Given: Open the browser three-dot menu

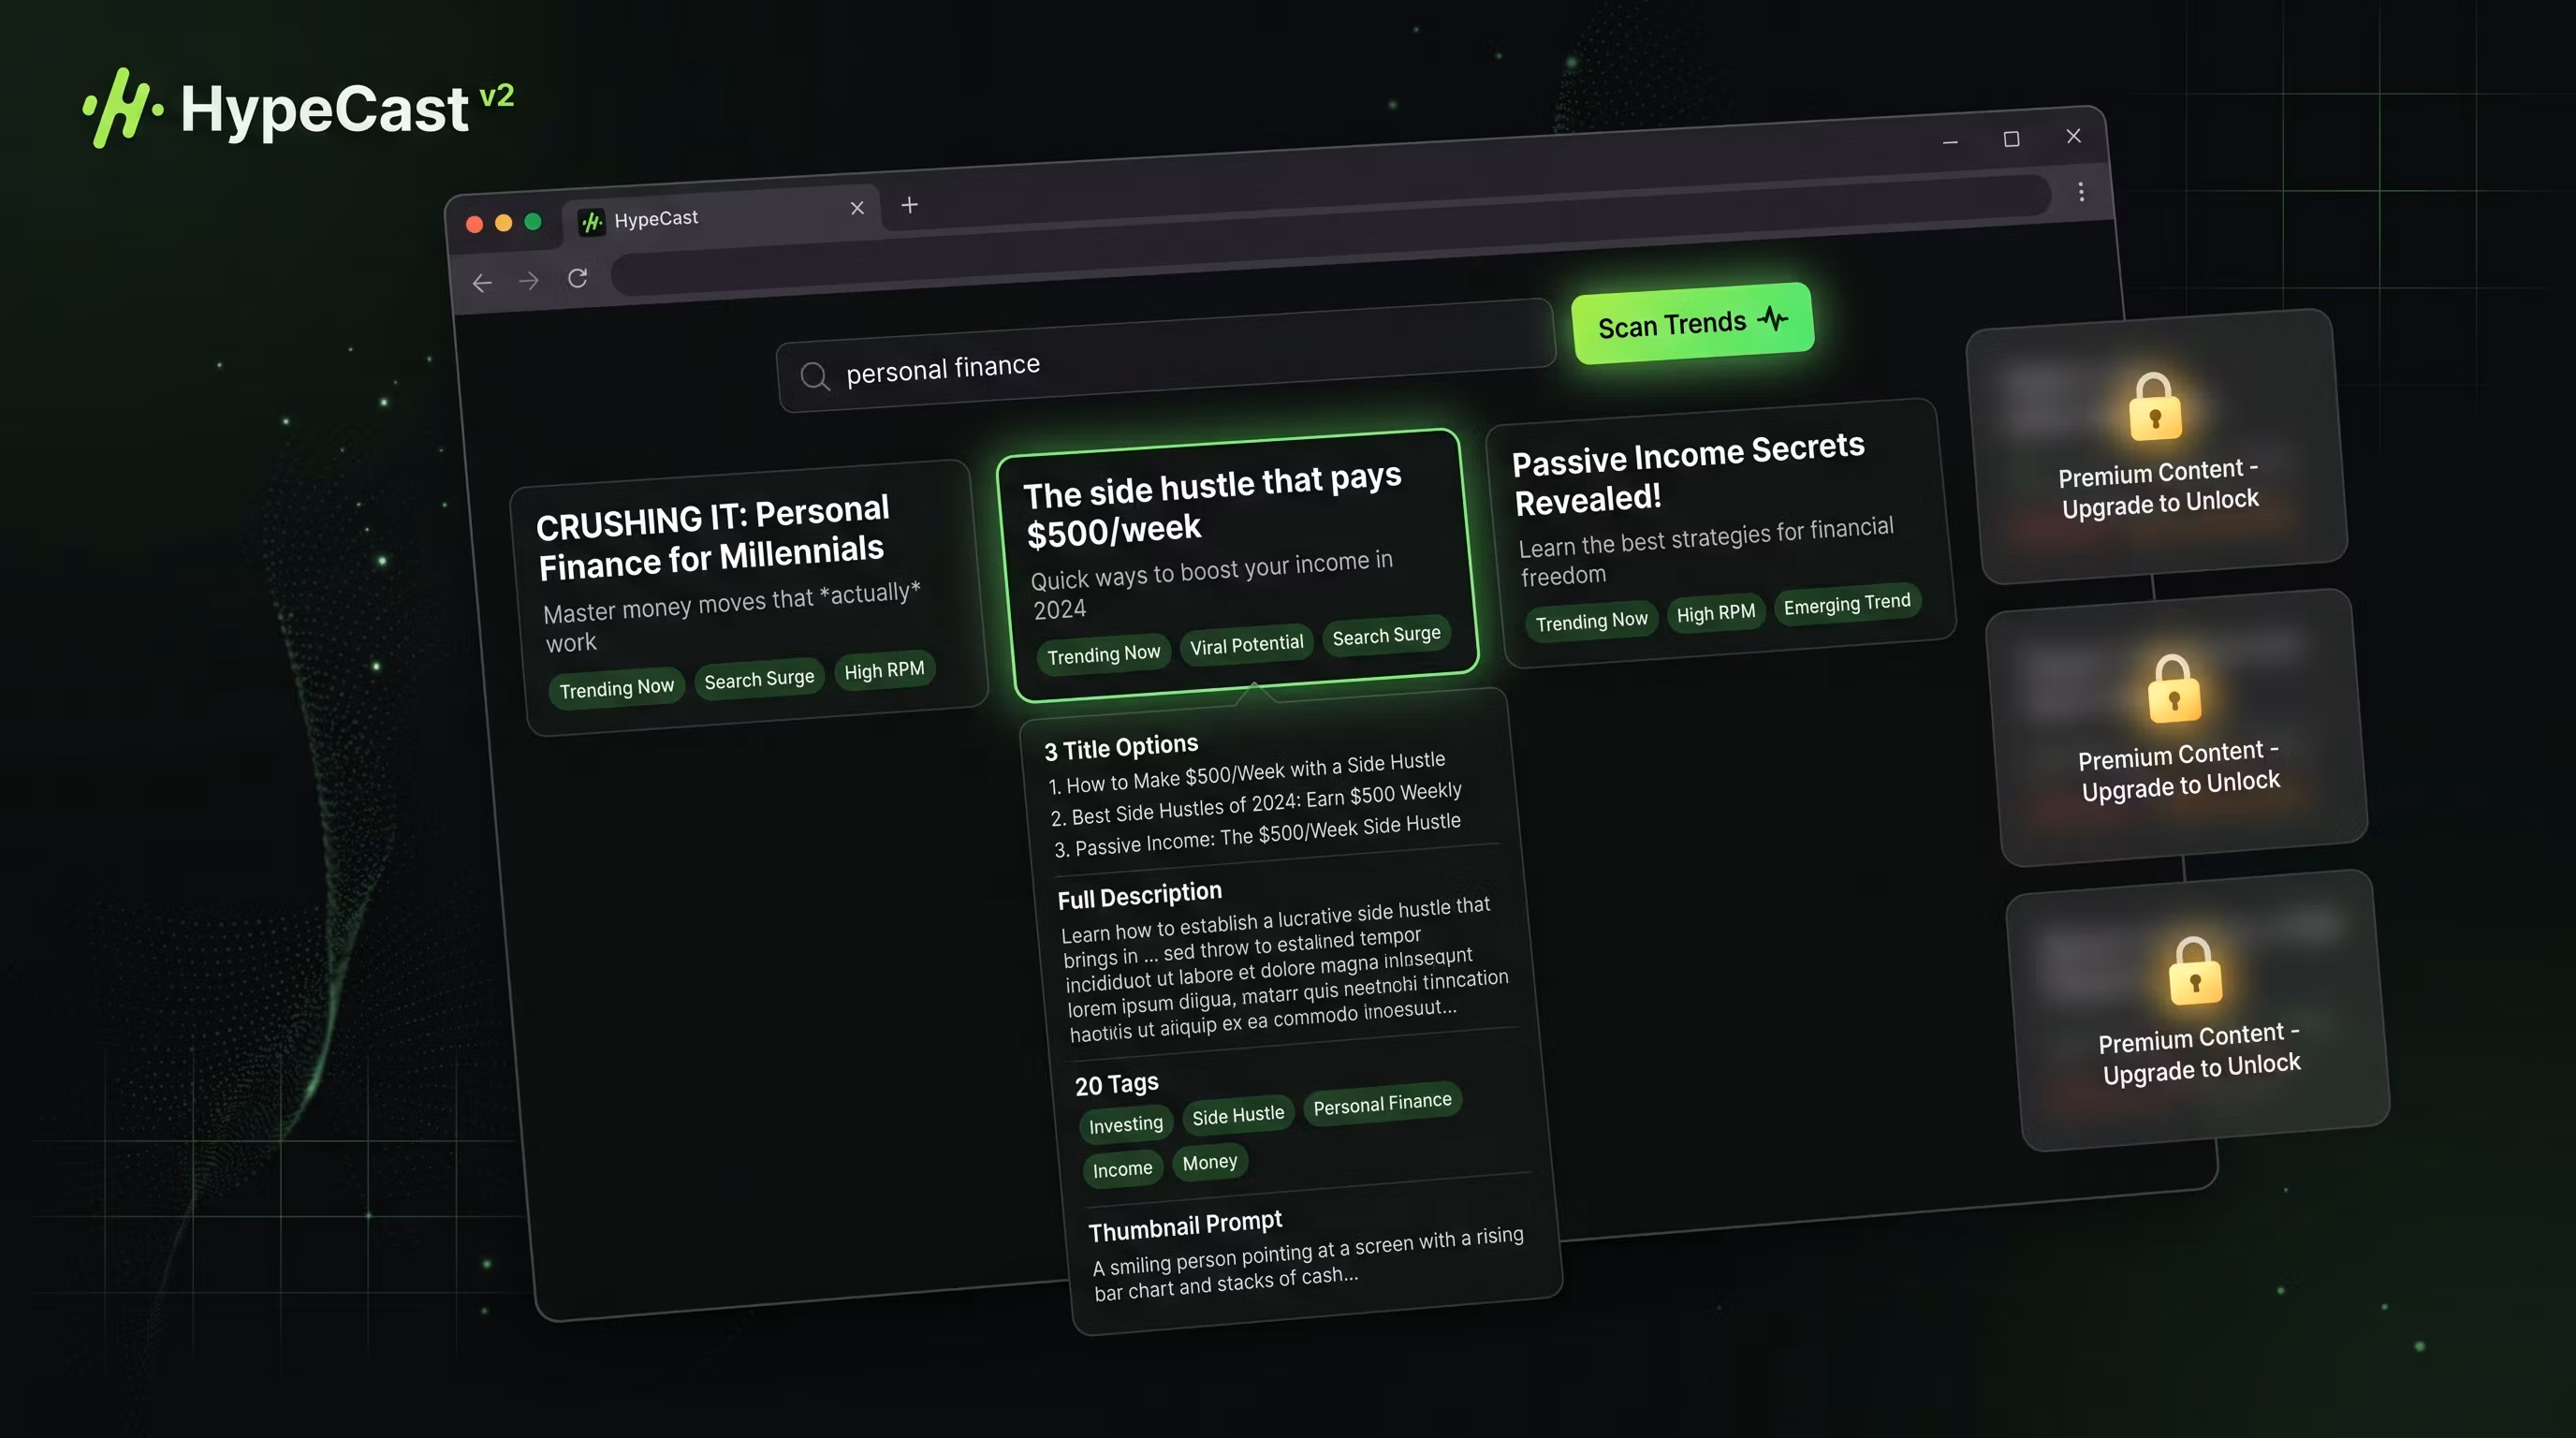Looking at the screenshot, I should coord(2081,191).
